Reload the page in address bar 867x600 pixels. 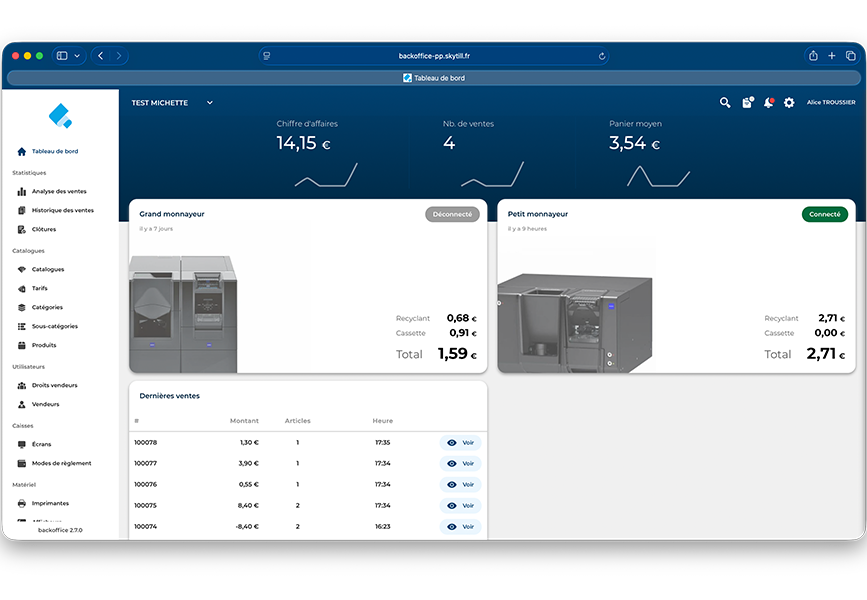601,56
